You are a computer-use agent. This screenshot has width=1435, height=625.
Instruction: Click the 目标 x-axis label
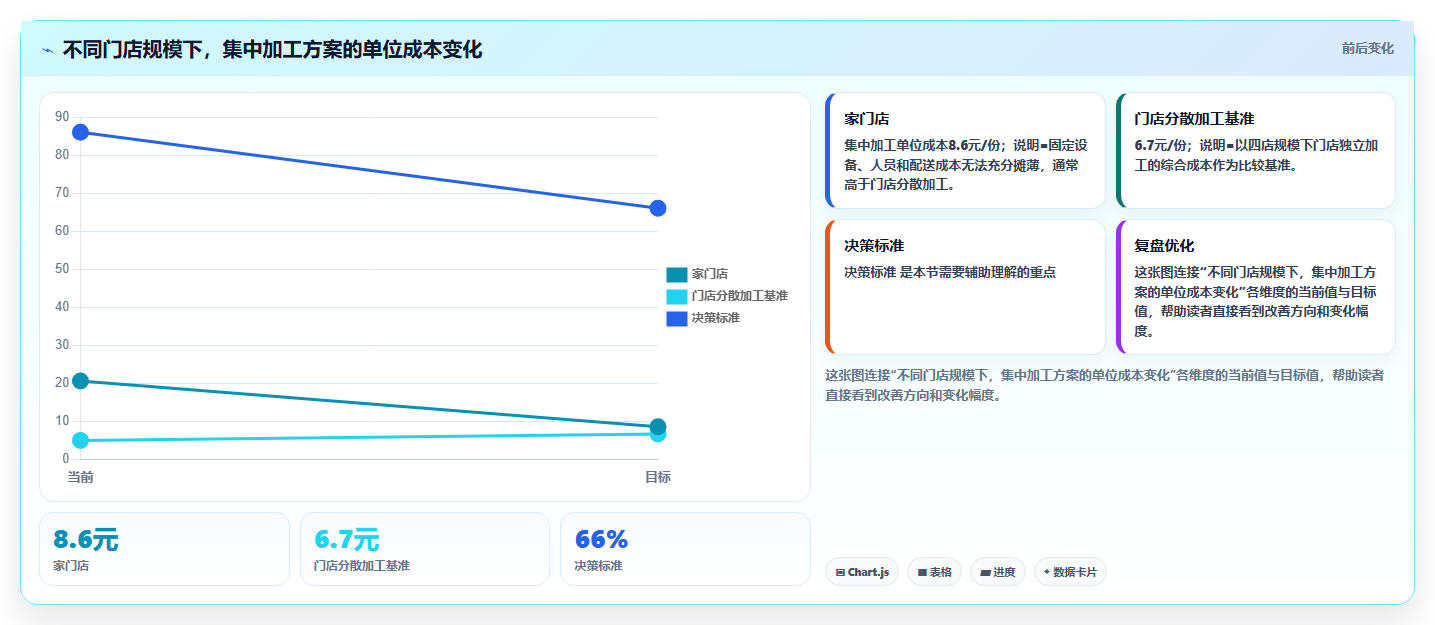pyautogui.click(x=658, y=477)
